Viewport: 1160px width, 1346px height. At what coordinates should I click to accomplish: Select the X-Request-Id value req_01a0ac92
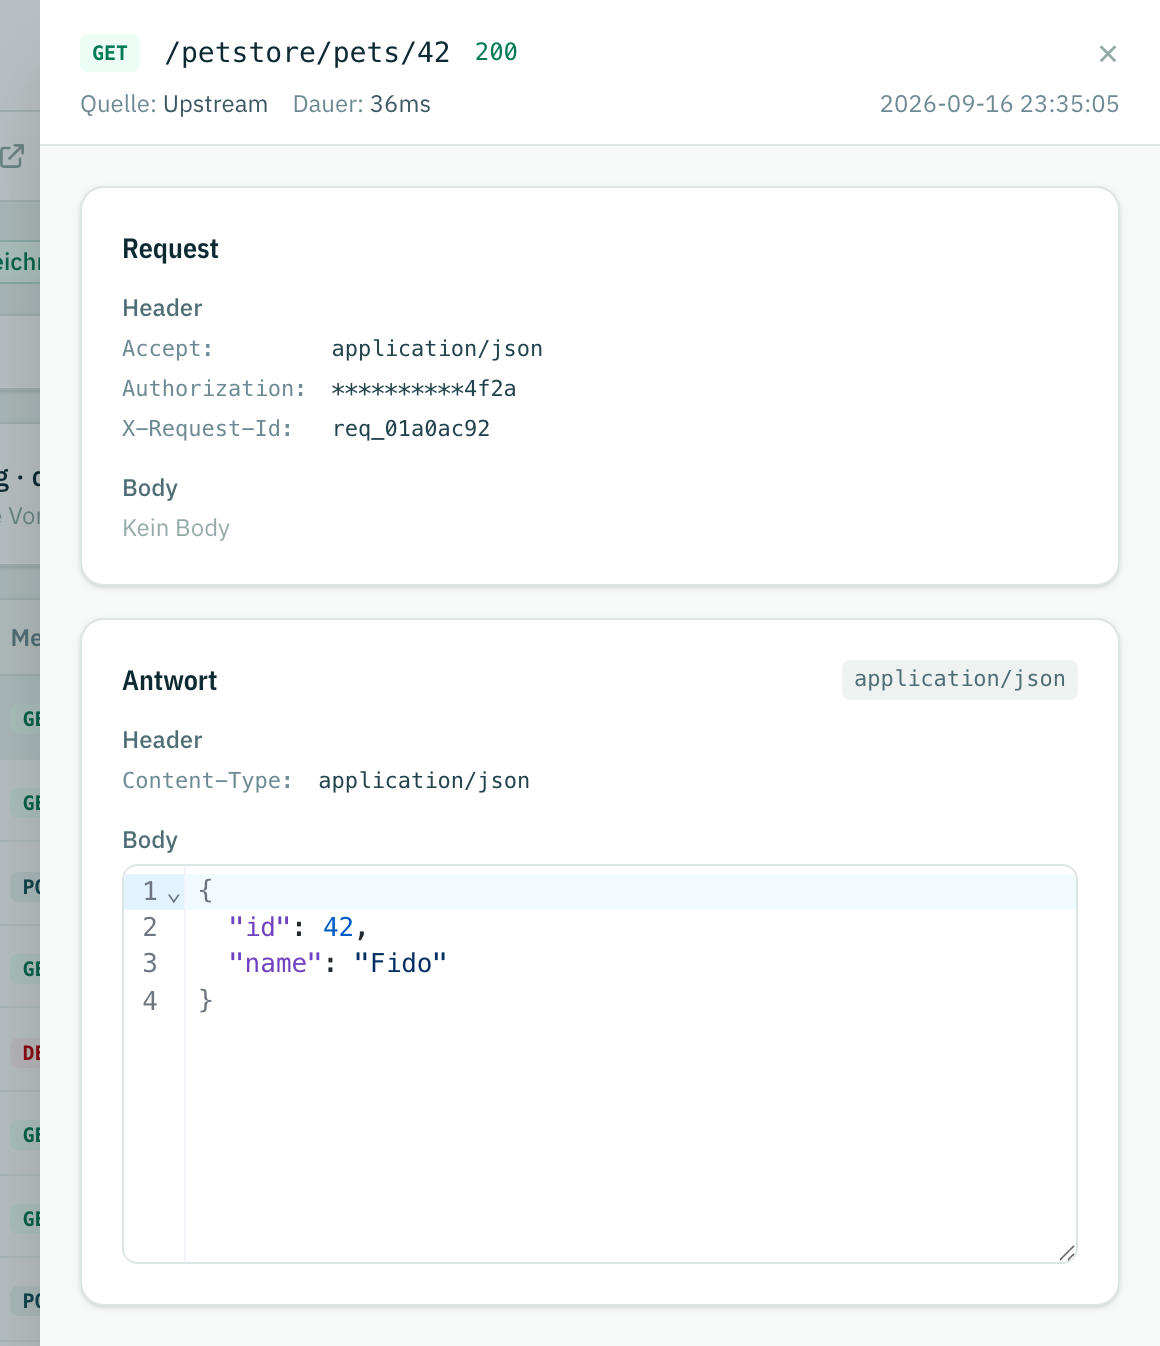(x=411, y=428)
